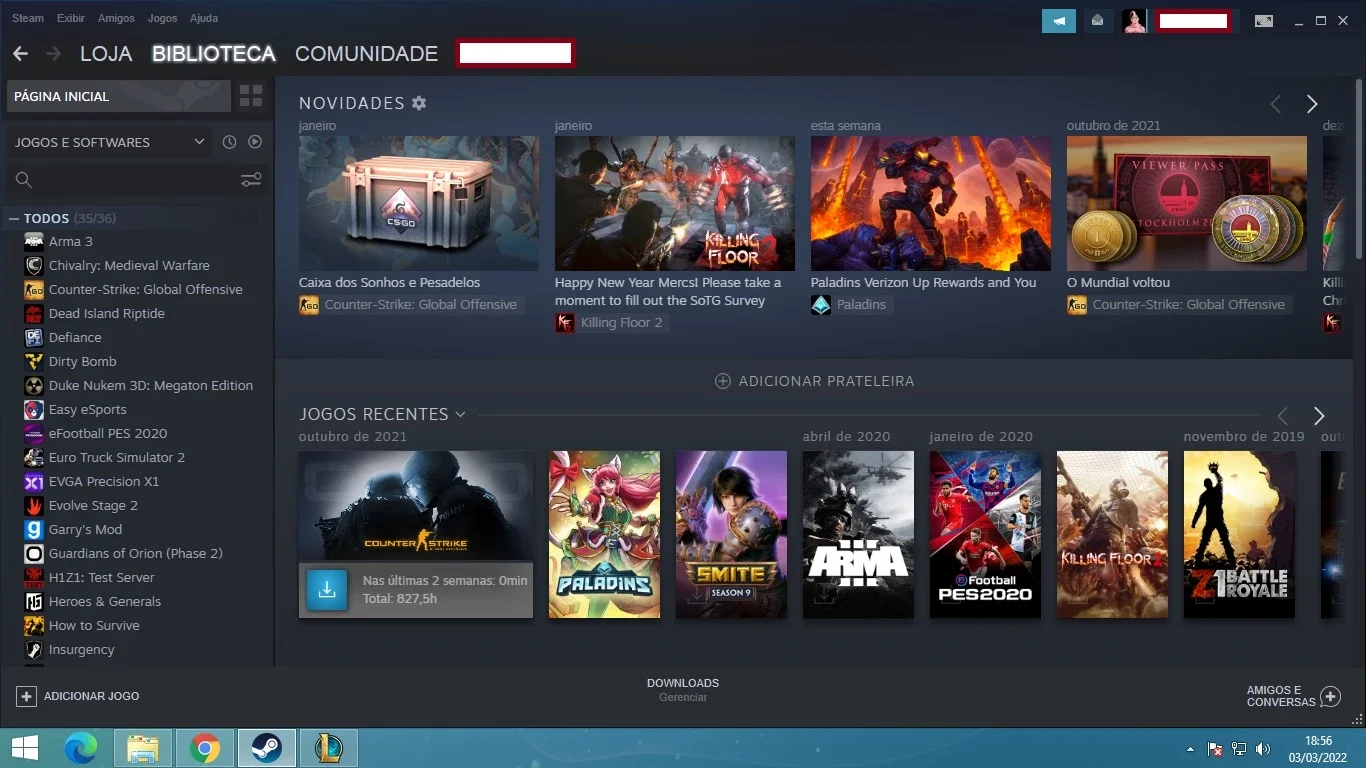Switch library to grid collections view
Viewport: 1366px width, 768px height.
click(x=251, y=96)
